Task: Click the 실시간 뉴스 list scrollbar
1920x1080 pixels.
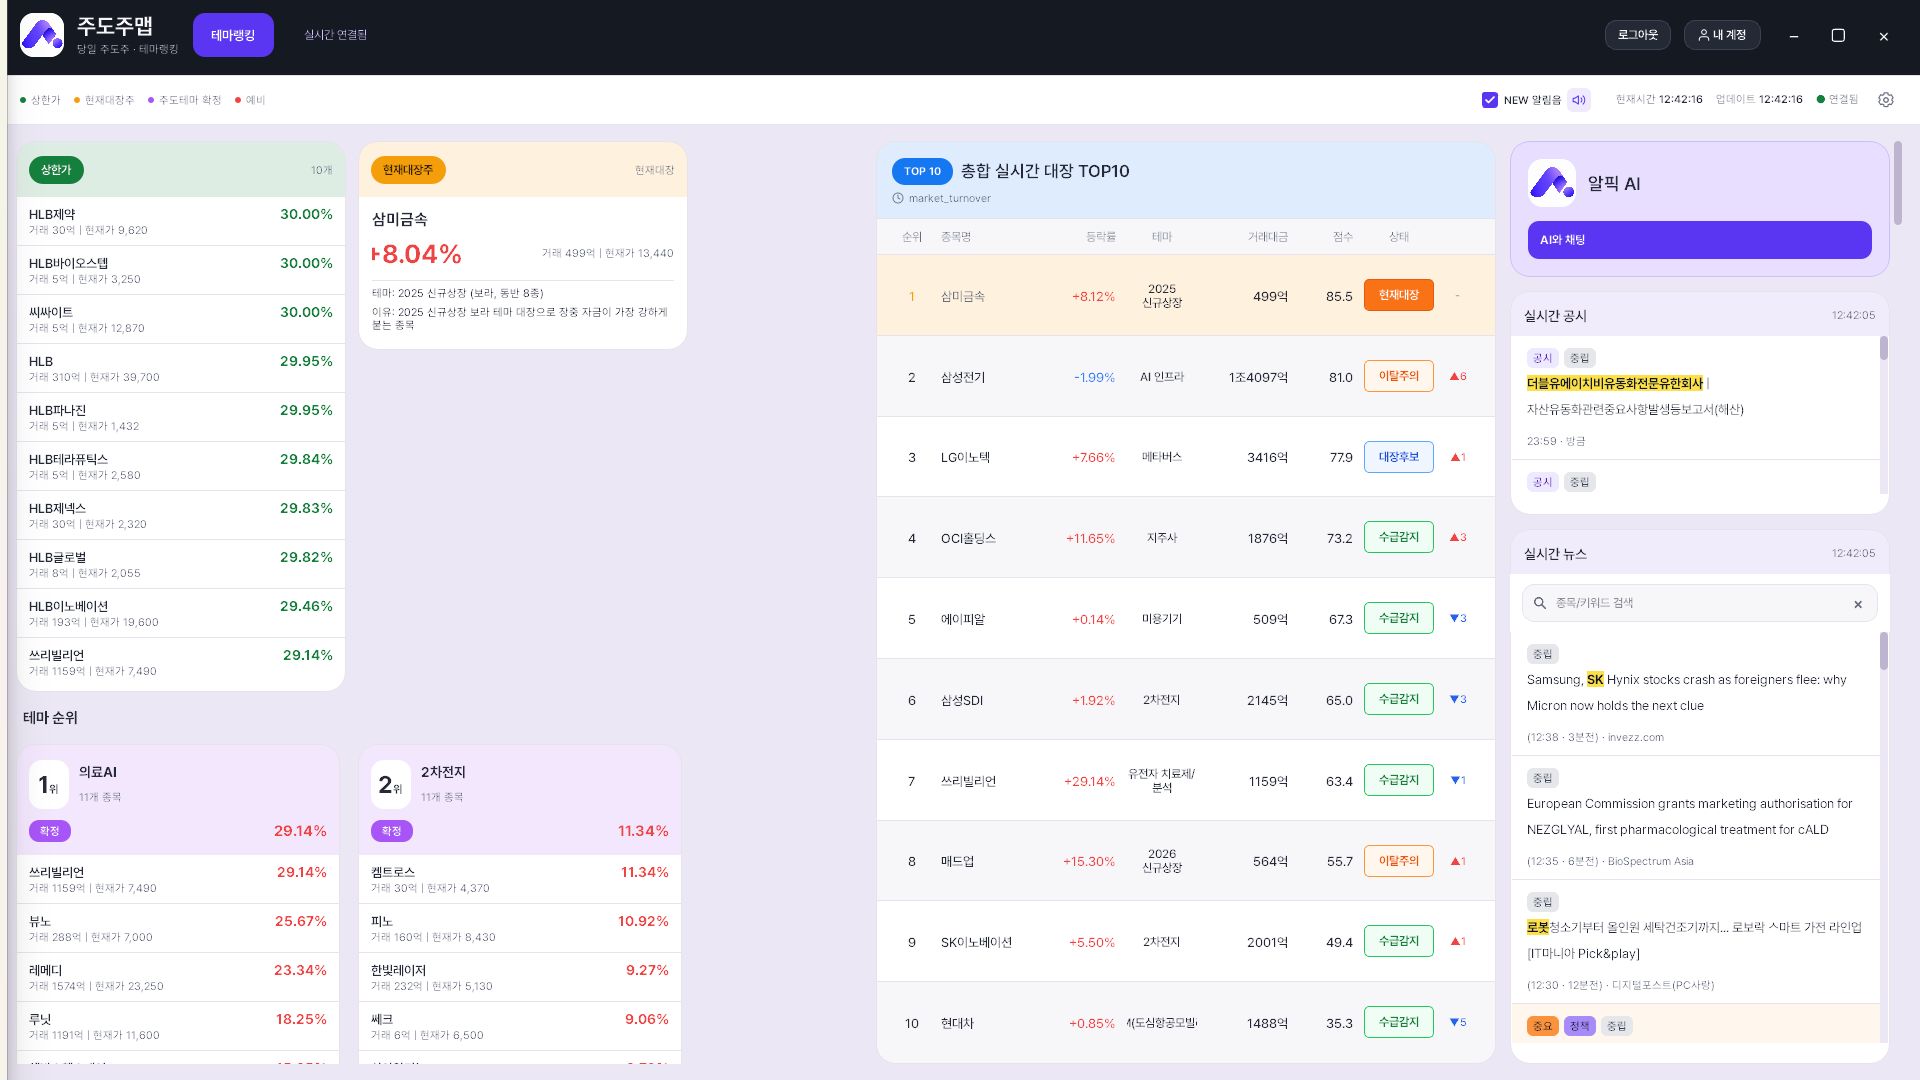Action: point(1884,651)
